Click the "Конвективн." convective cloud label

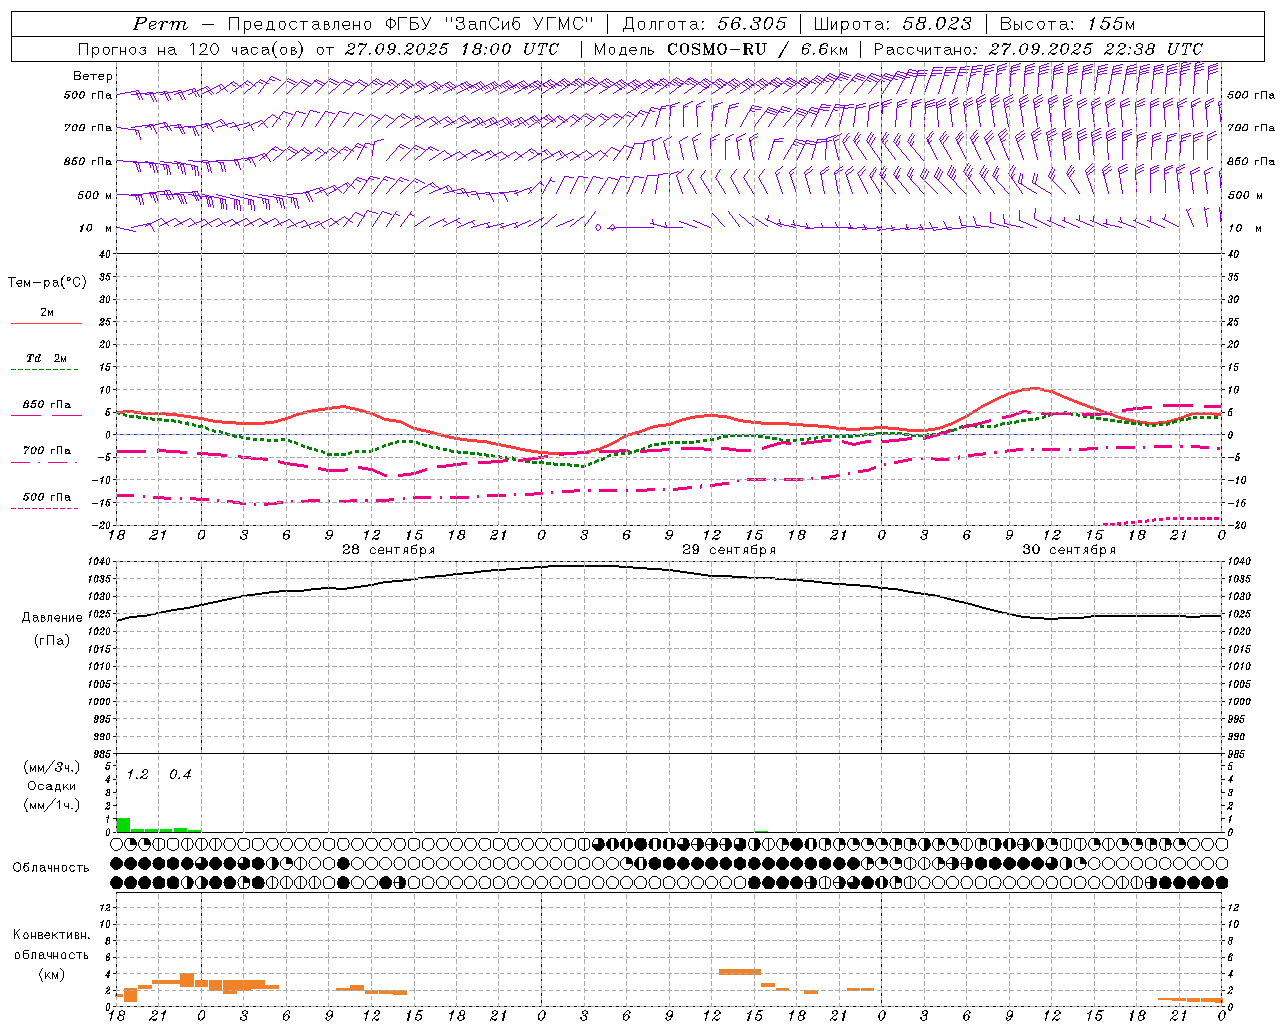(52, 935)
